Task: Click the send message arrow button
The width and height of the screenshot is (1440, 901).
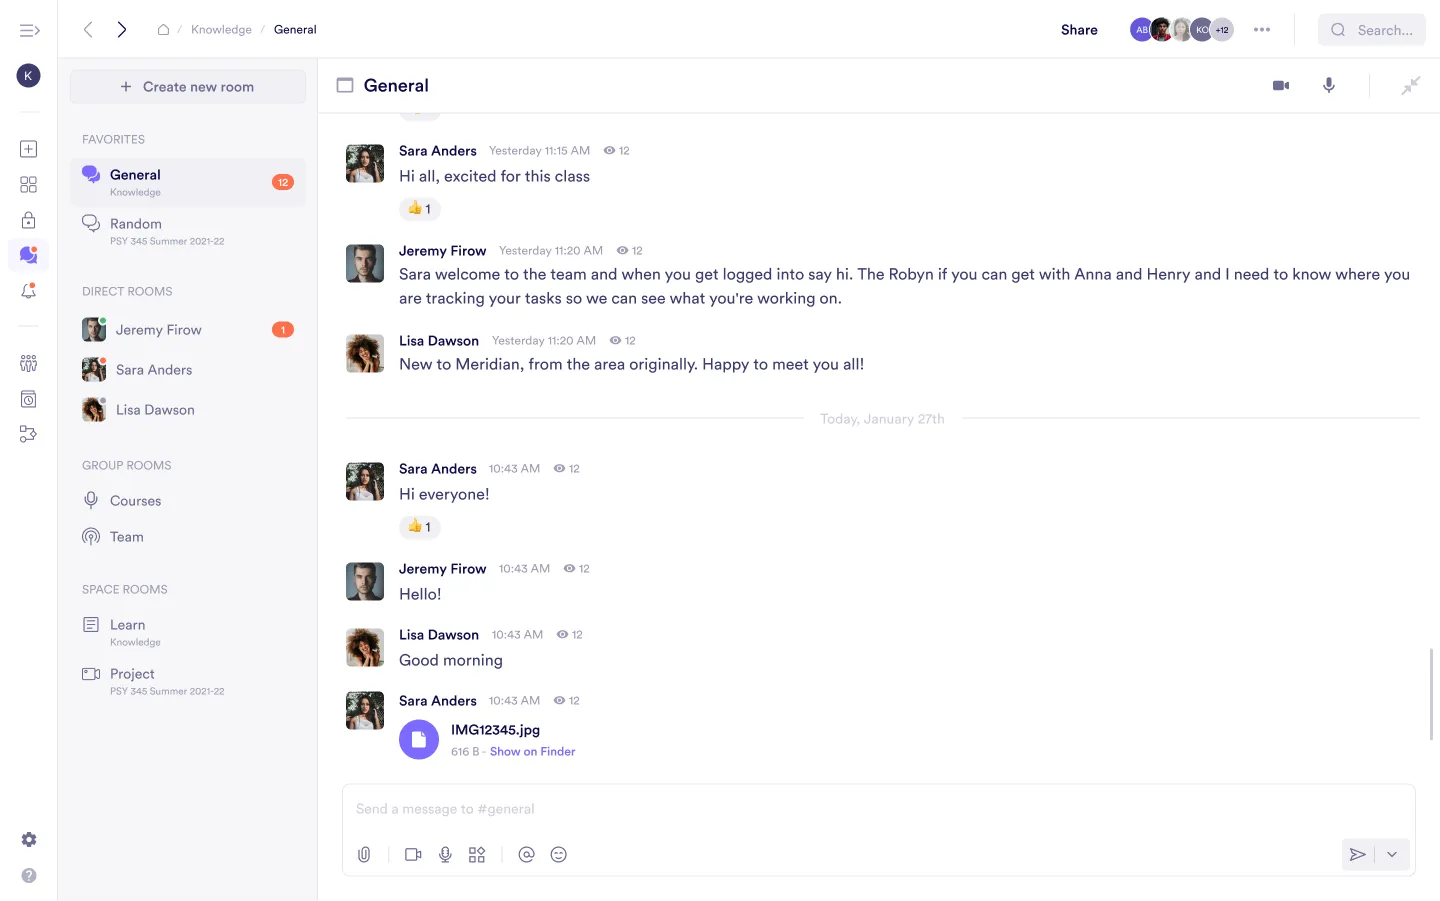Action: [1357, 855]
